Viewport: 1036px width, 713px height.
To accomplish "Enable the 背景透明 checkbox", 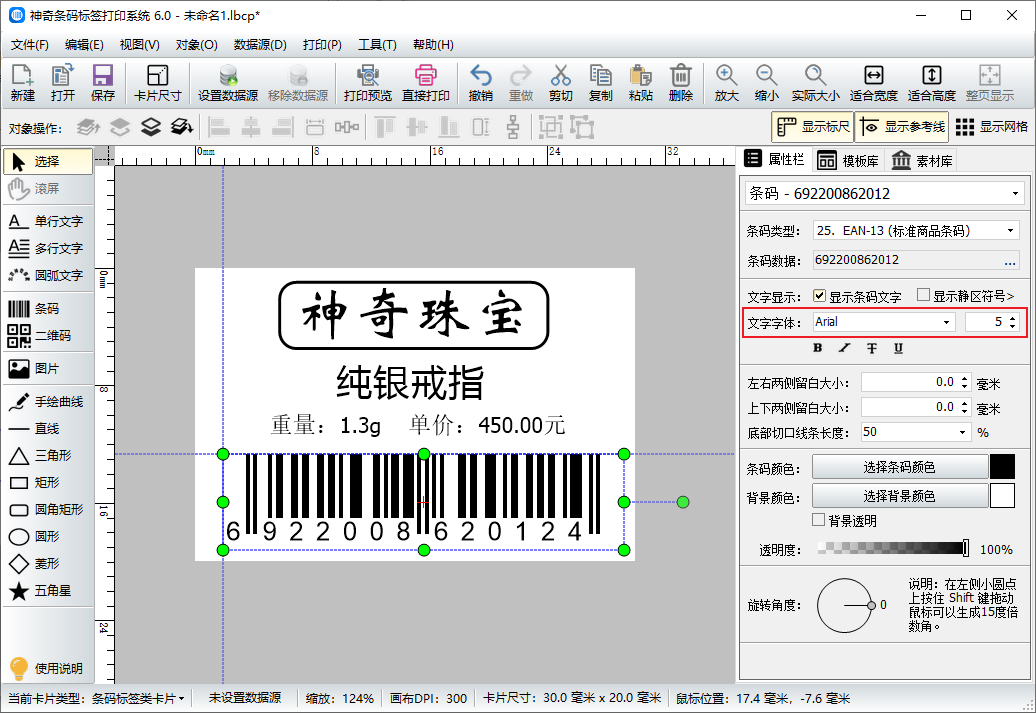I will (x=819, y=520).
